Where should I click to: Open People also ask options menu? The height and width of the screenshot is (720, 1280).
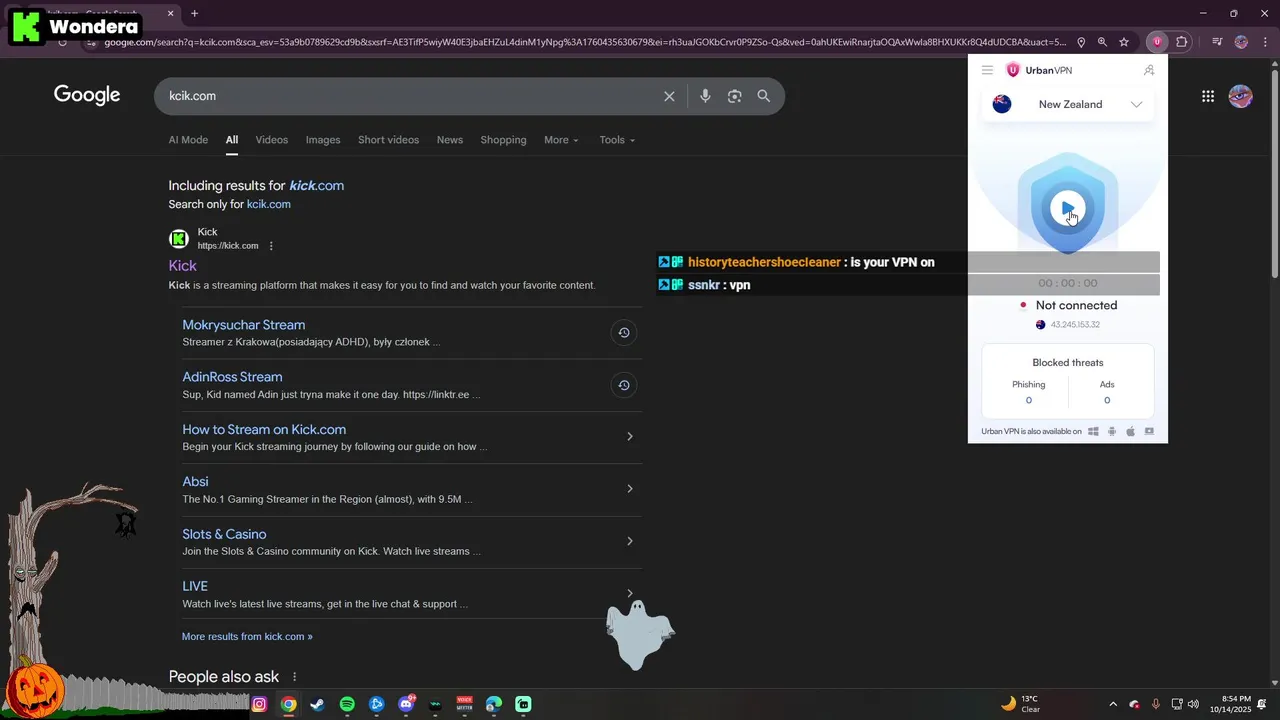(294, 677)
